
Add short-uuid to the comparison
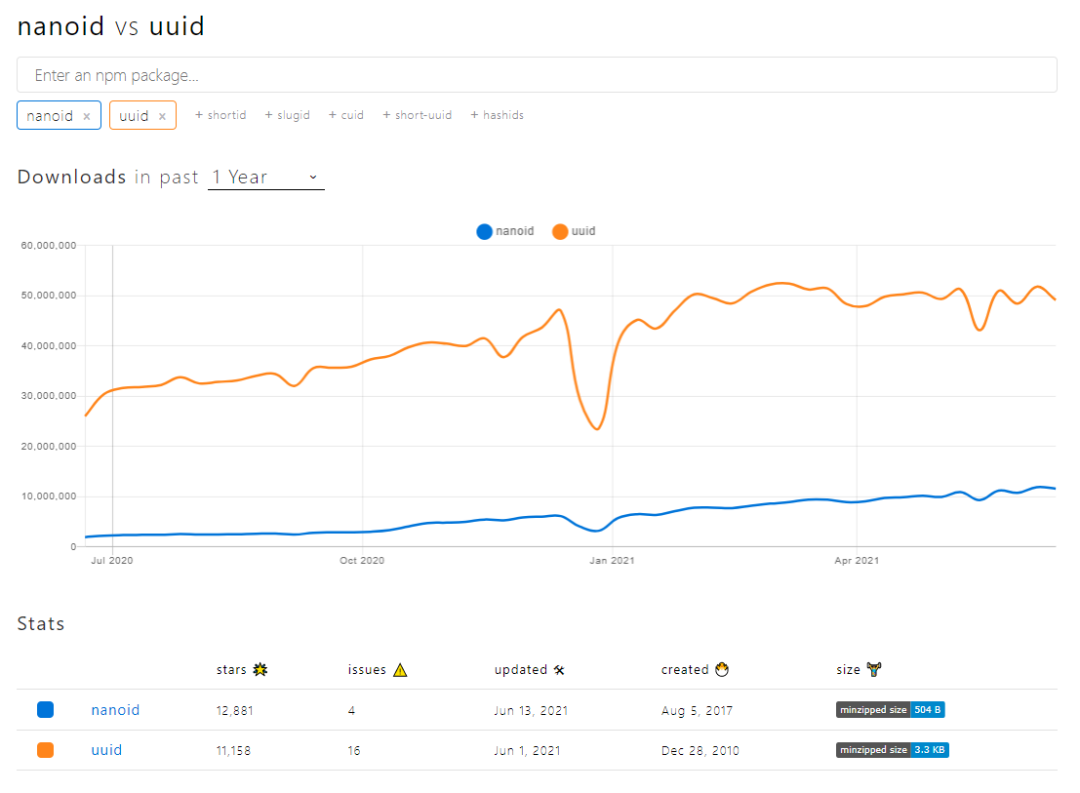[x=417, y=115]
